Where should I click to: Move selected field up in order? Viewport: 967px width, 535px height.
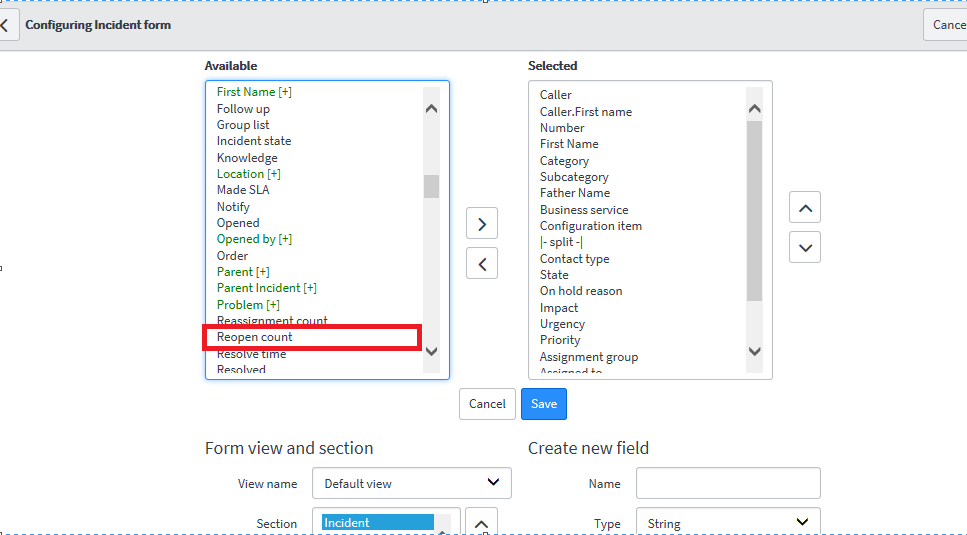click(805, 208)
